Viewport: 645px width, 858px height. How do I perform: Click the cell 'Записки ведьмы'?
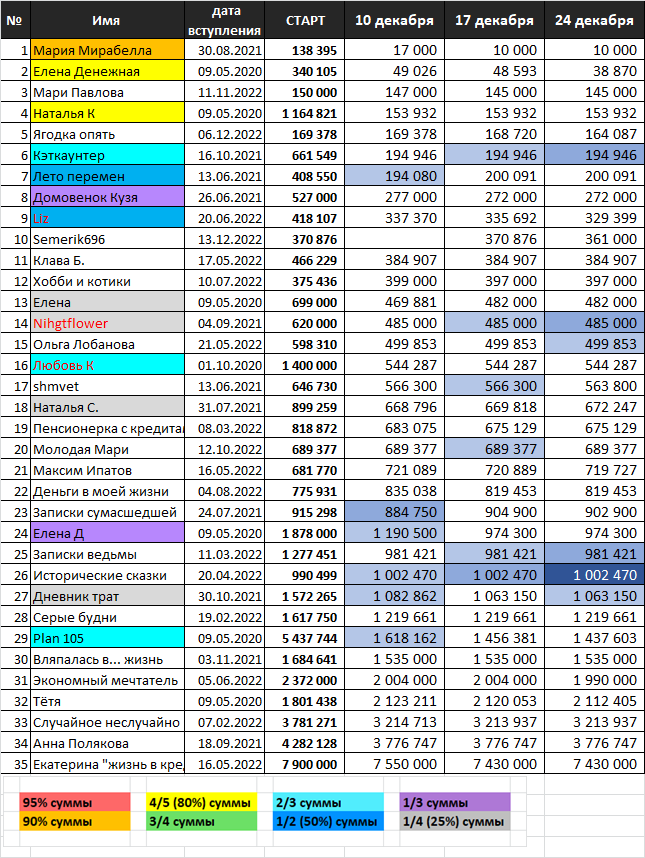[107, 554]
